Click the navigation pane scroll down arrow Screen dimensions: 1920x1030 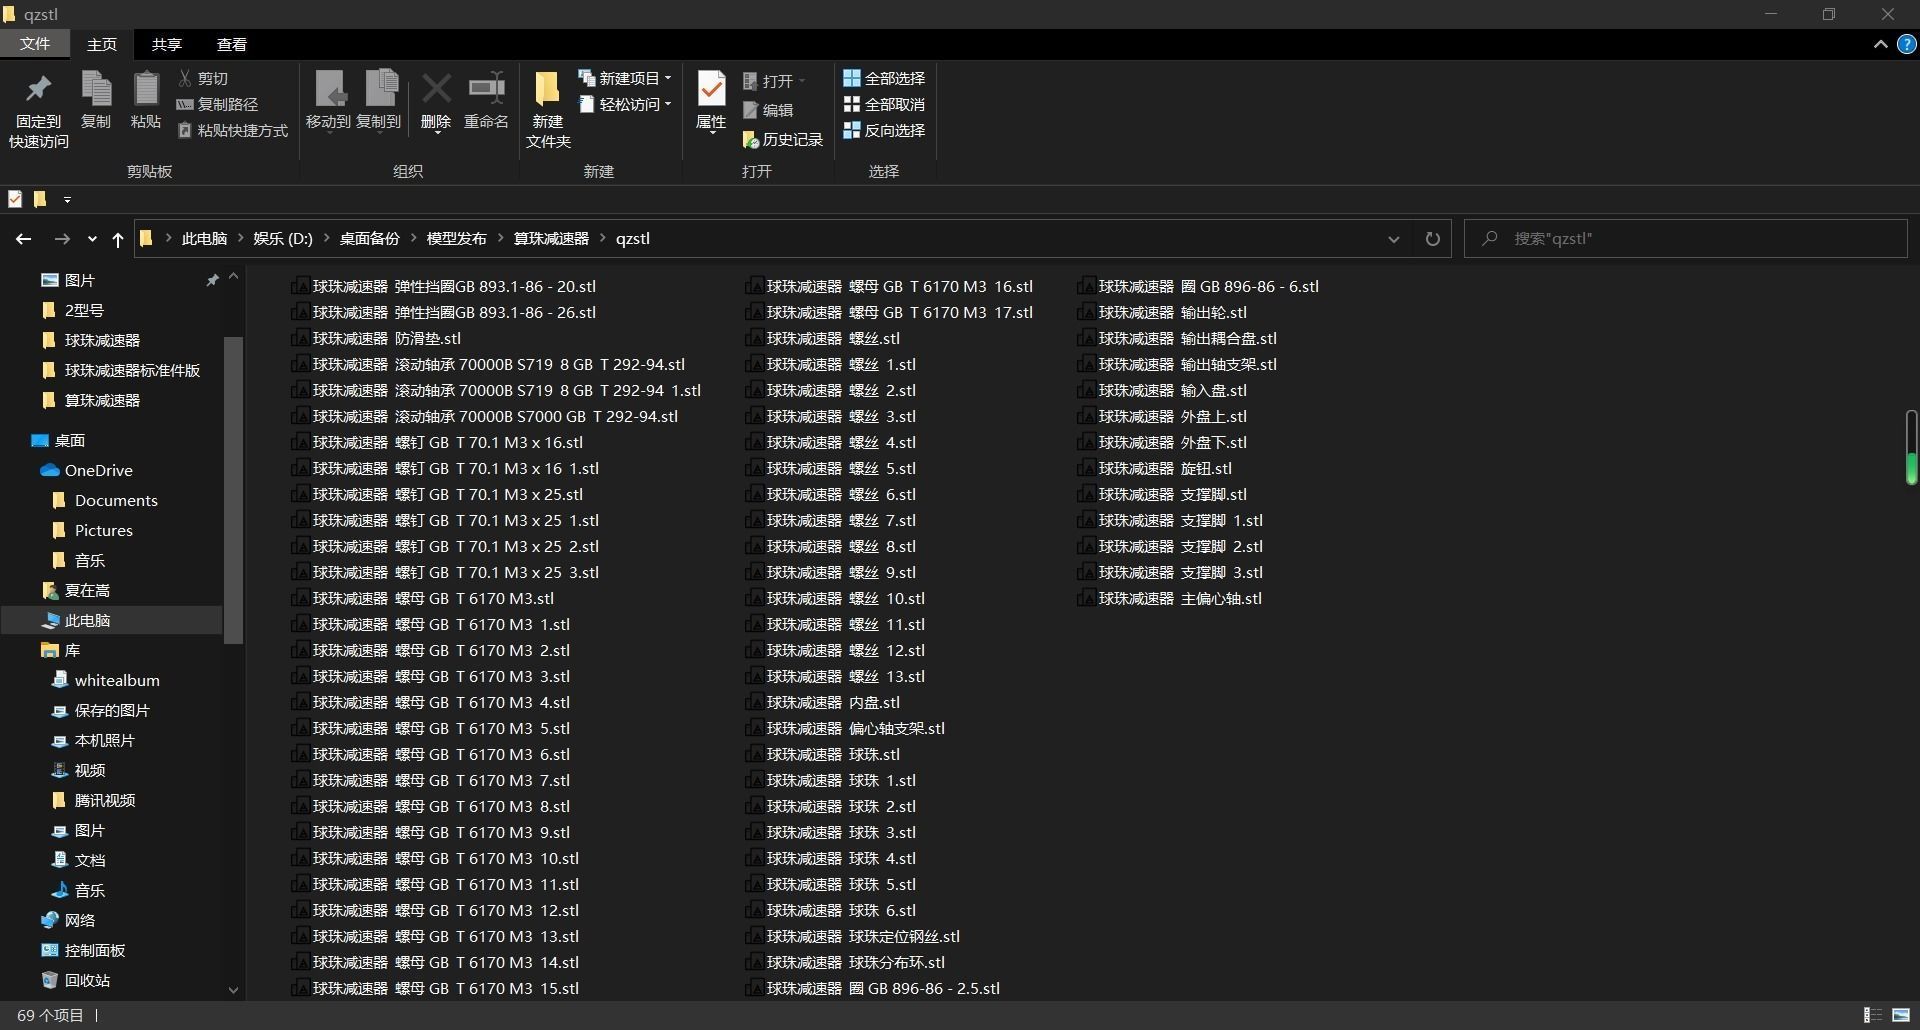click(233, 990)
